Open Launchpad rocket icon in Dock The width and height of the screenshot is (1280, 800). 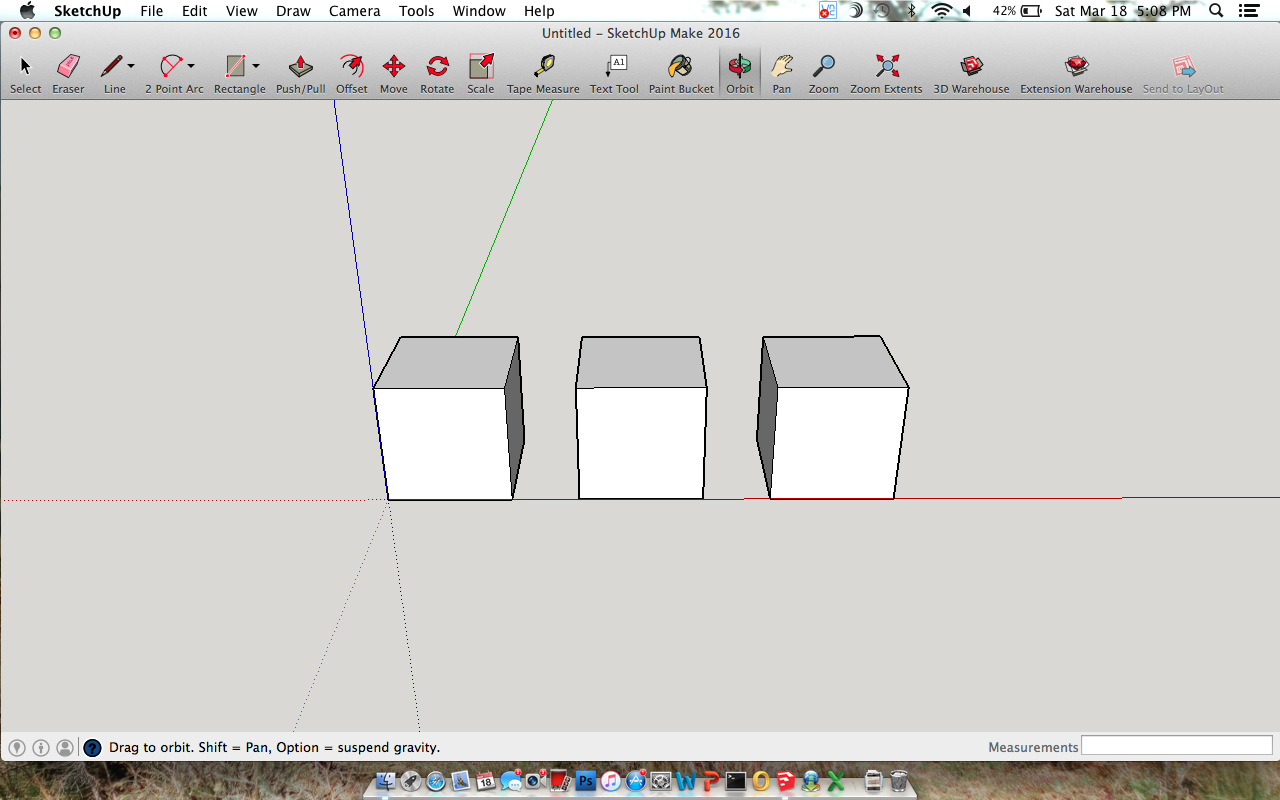pos(411,781)
